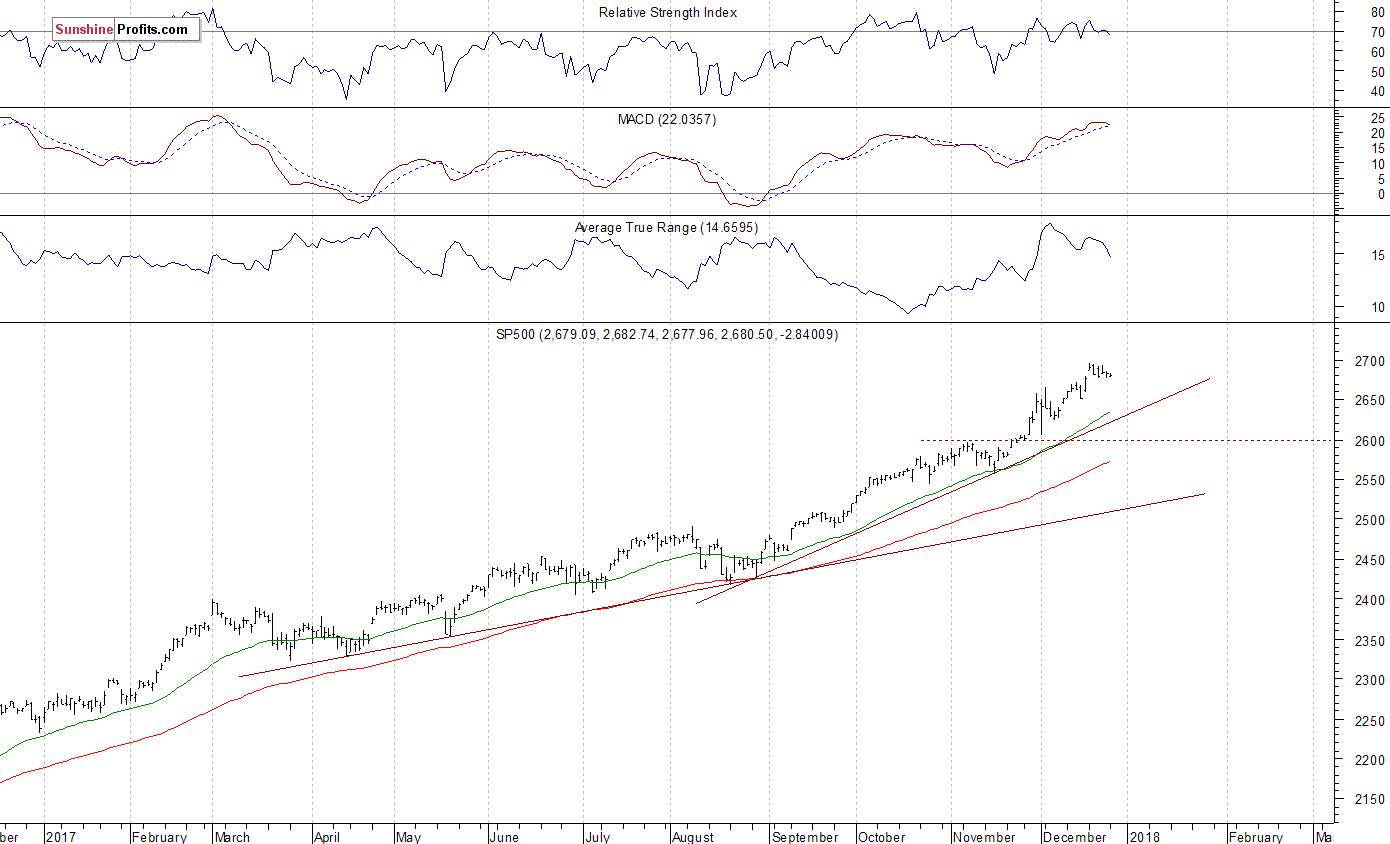Viewport: 1390px width, 844px height.
Task: Click the September month label
Action: pos(805,837)
